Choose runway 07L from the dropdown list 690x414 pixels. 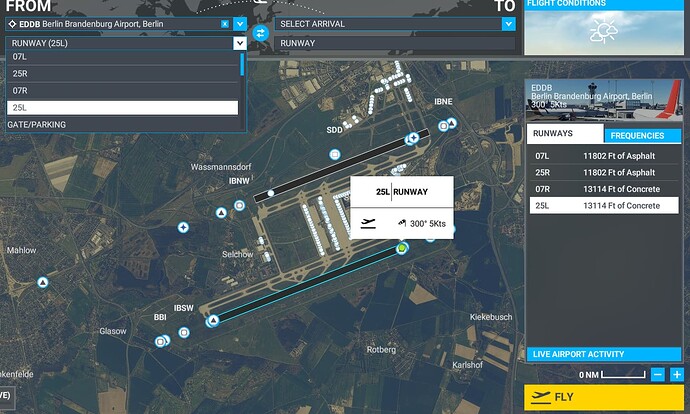click(122, 57)
